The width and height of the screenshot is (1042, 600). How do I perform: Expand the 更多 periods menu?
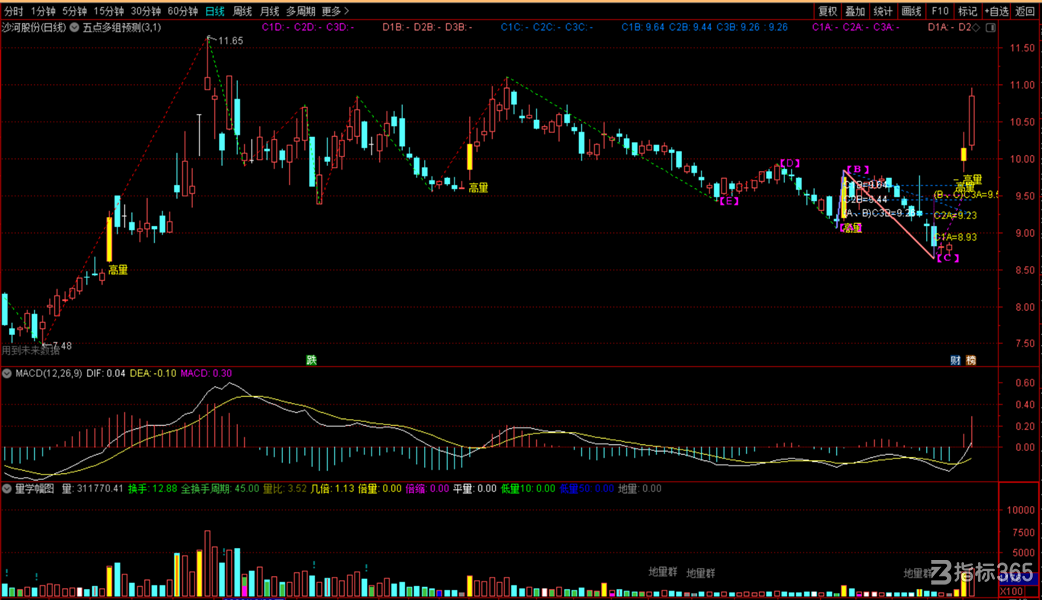(335, 11)
